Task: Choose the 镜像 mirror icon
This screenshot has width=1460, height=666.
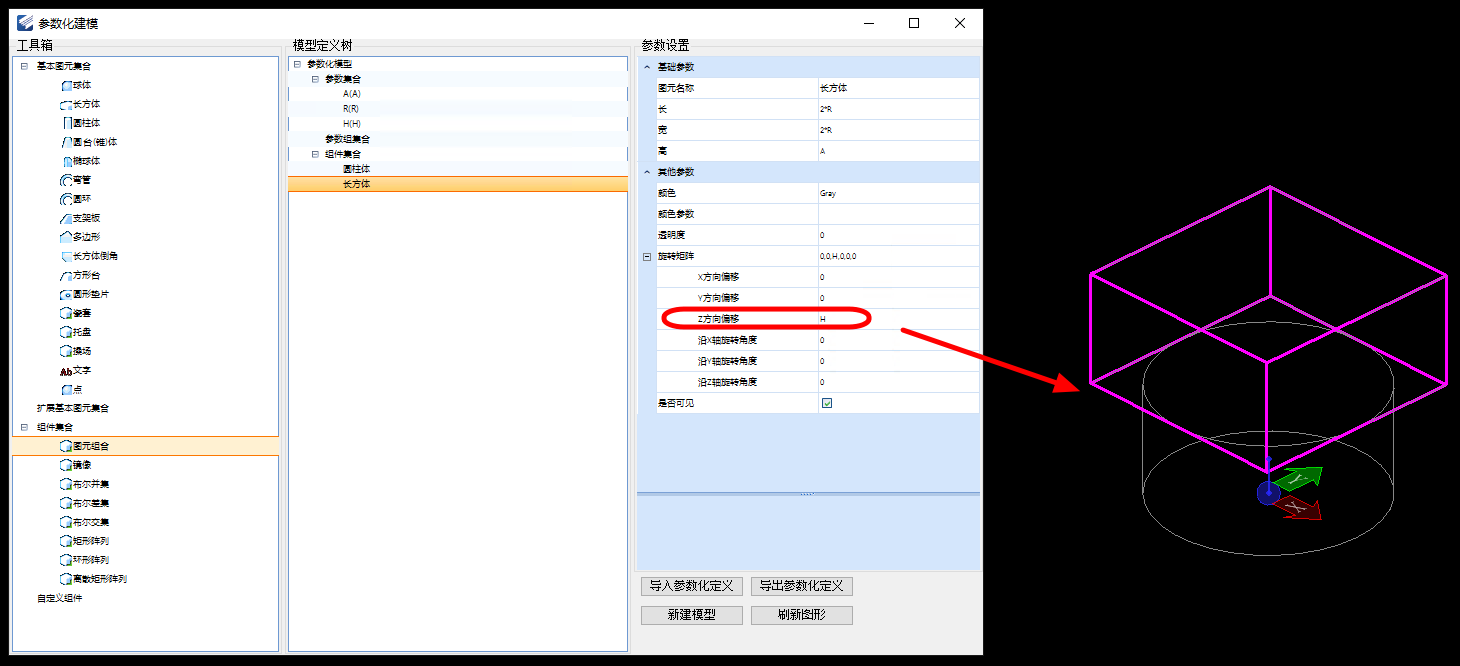Action: point(66,465)
